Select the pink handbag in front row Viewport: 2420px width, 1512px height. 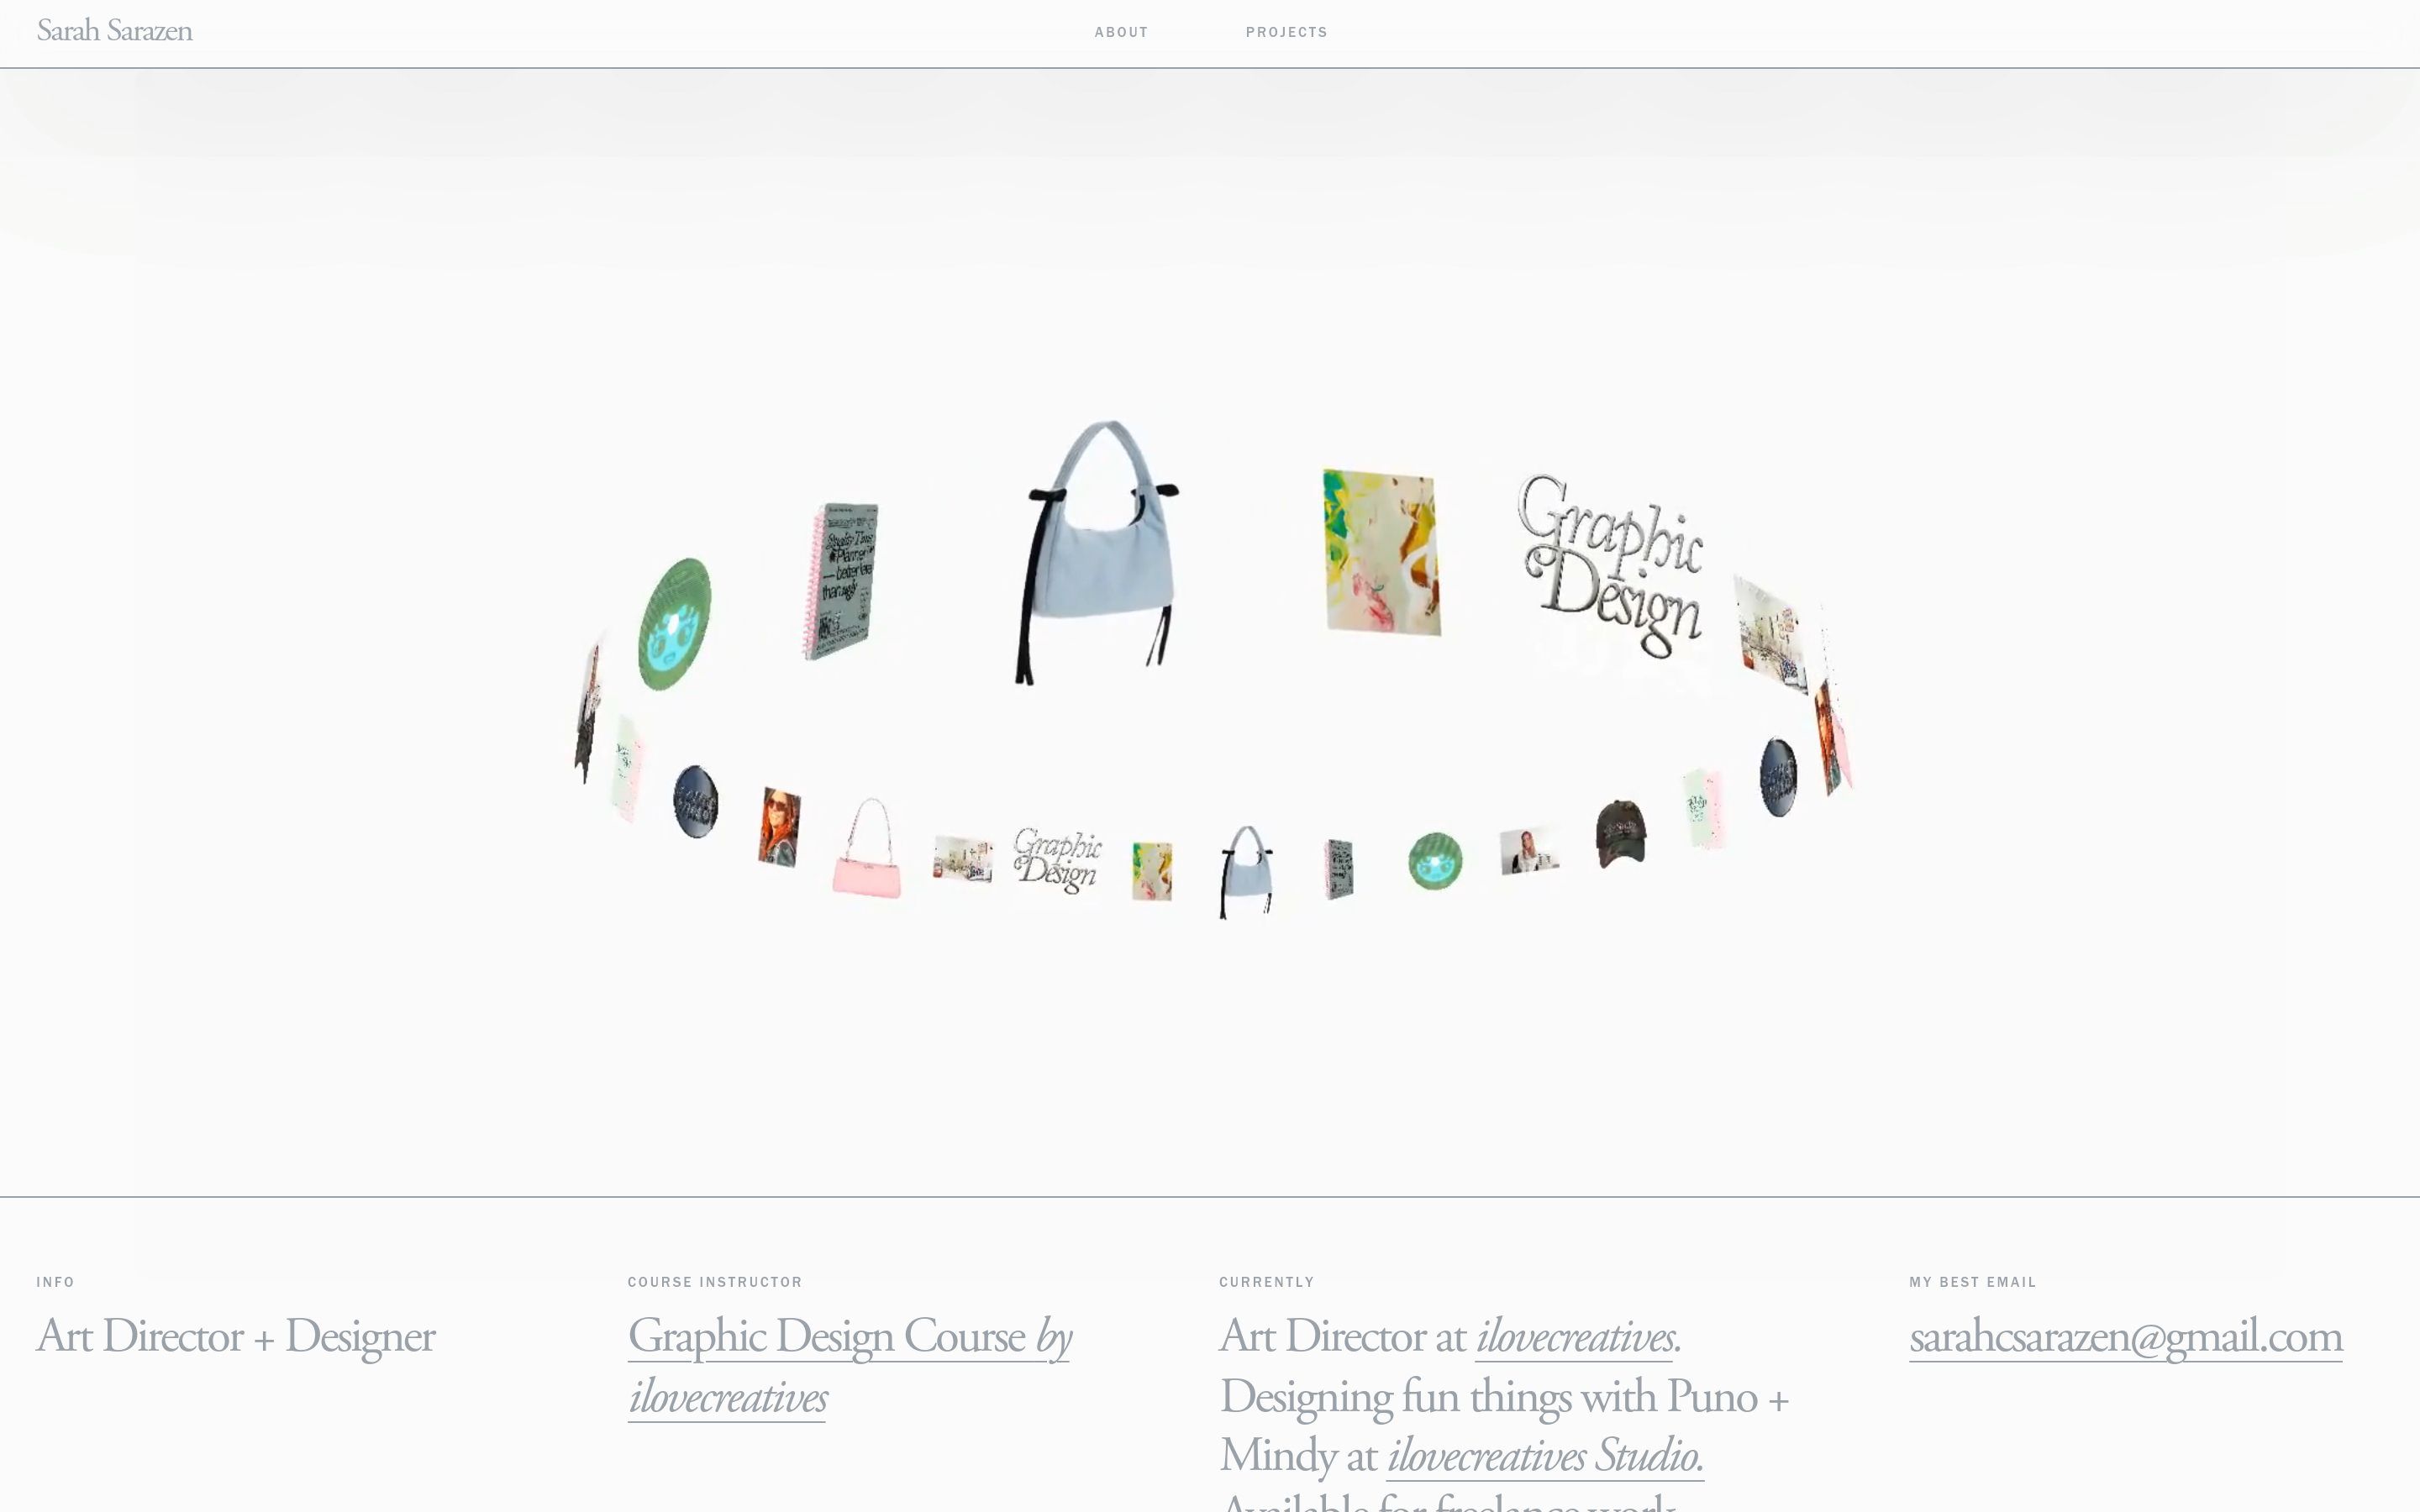pyautogui.click(x=867, y=848)
